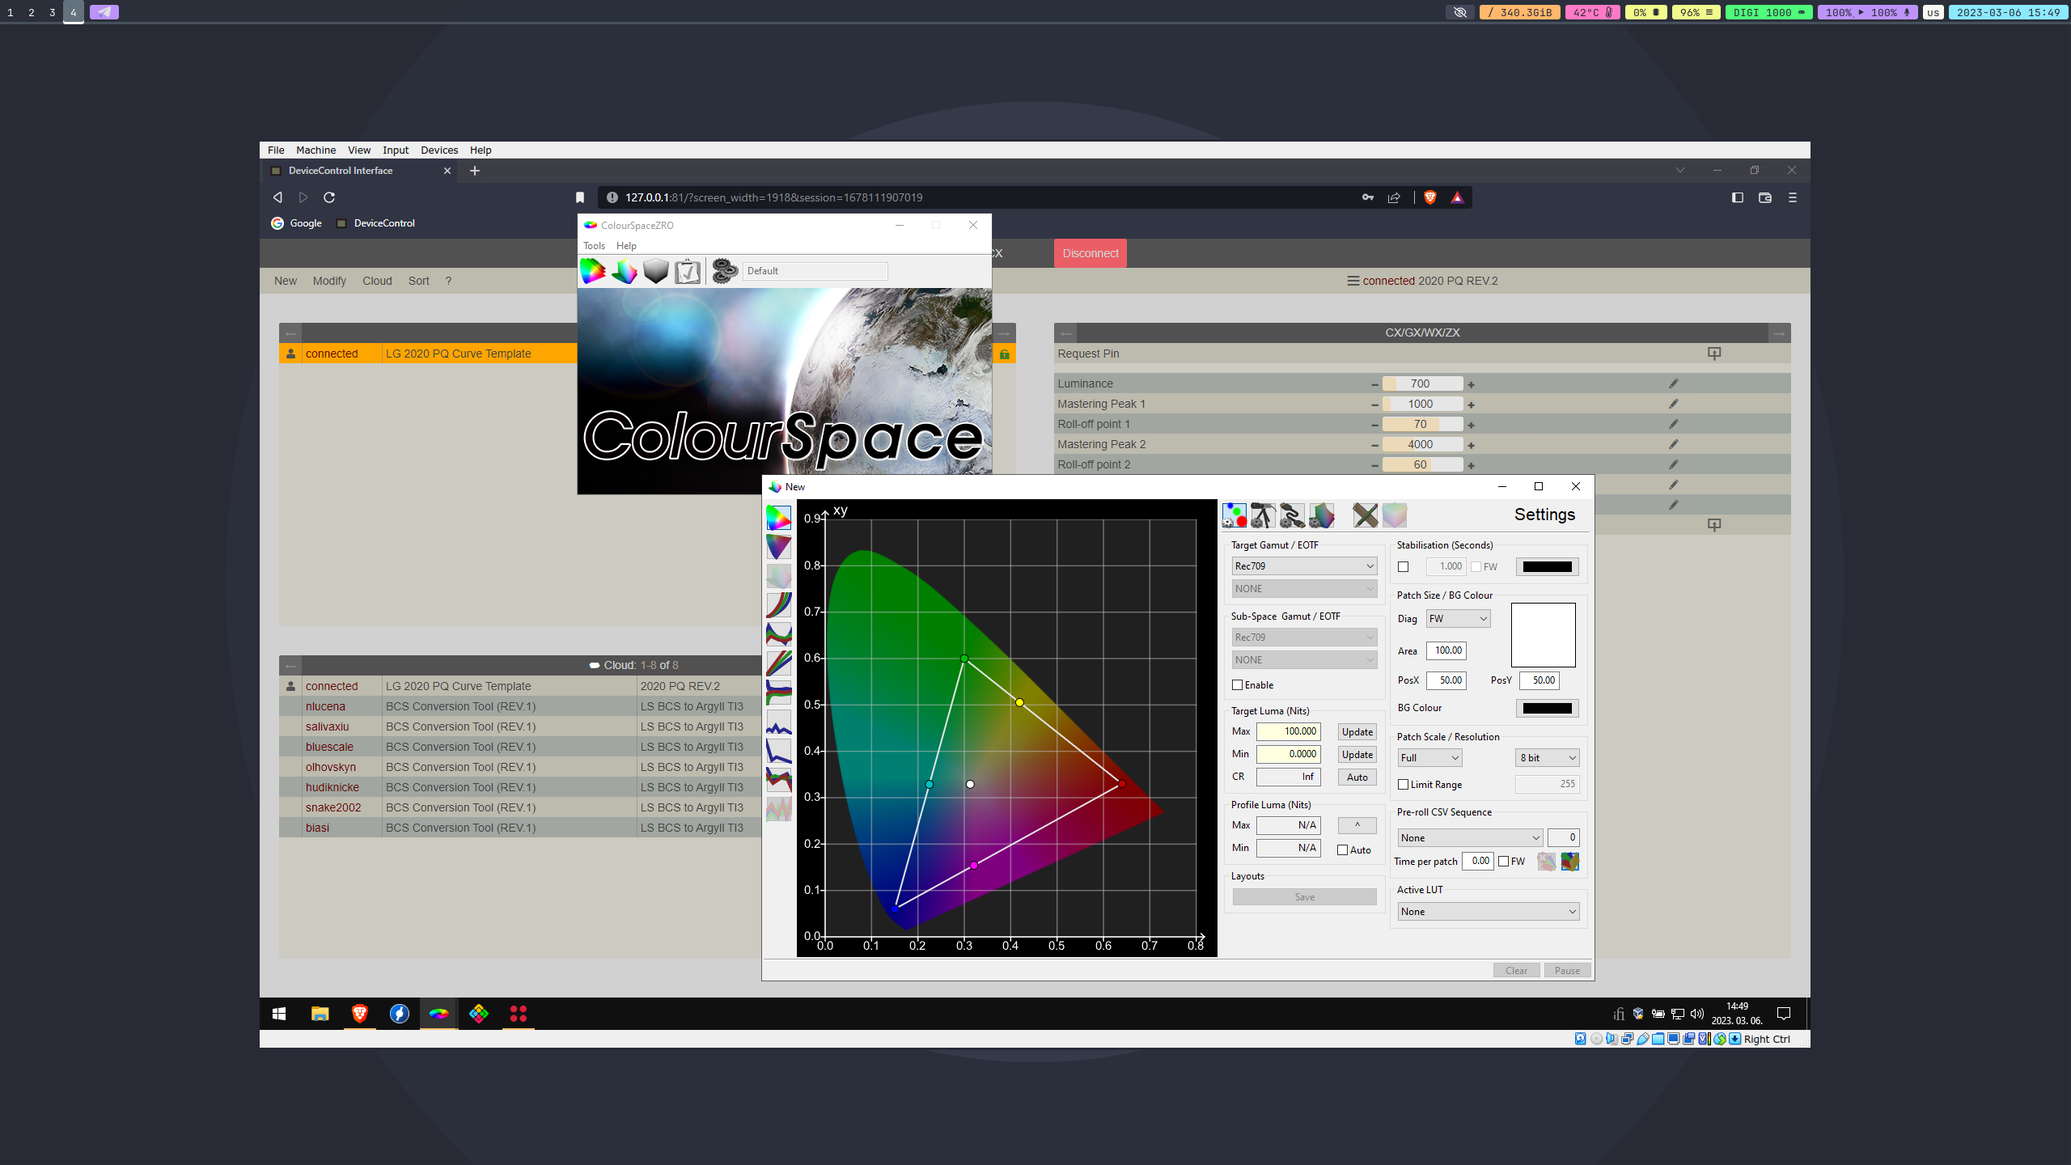This screenshot has width=2071, height=1165.
Task: Click the caret button beside Profile Luma Max
Action: click(x=1357, y=825)
